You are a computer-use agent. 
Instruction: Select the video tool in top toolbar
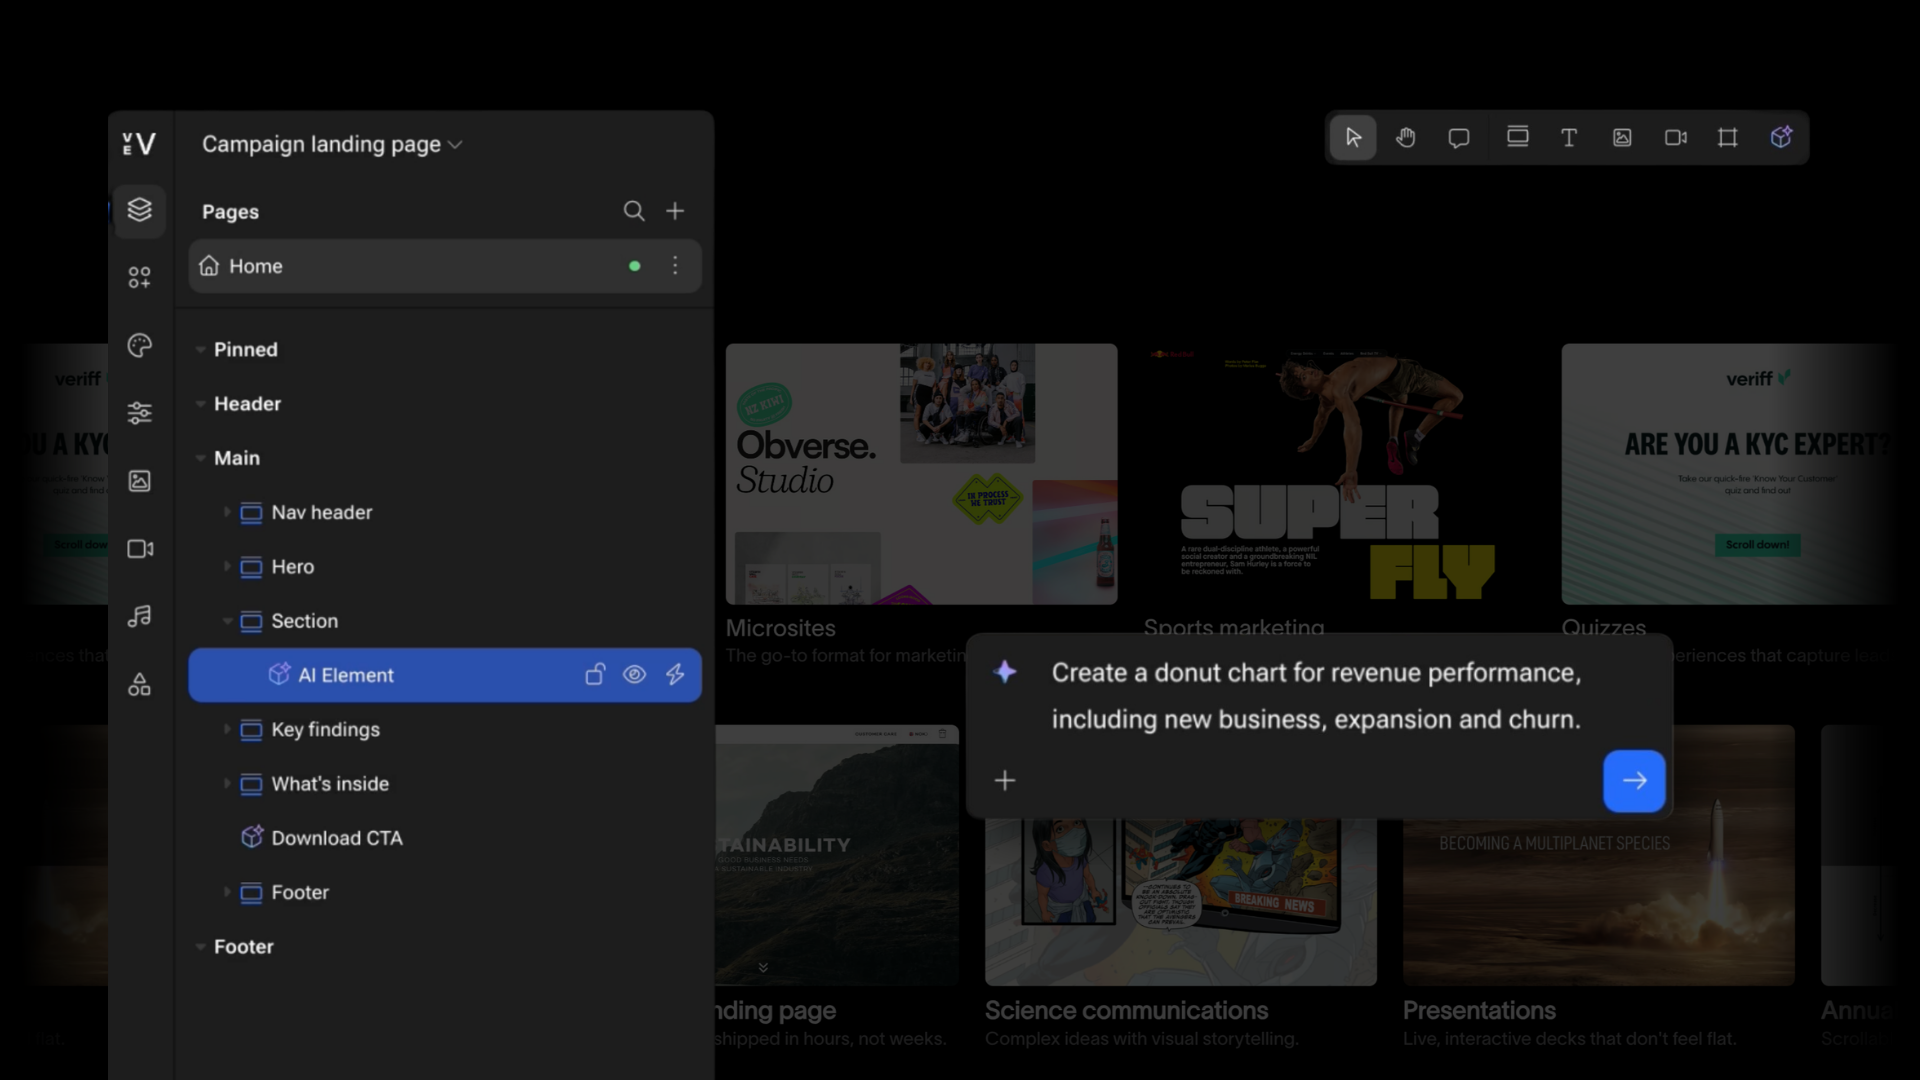[1676, 138]
